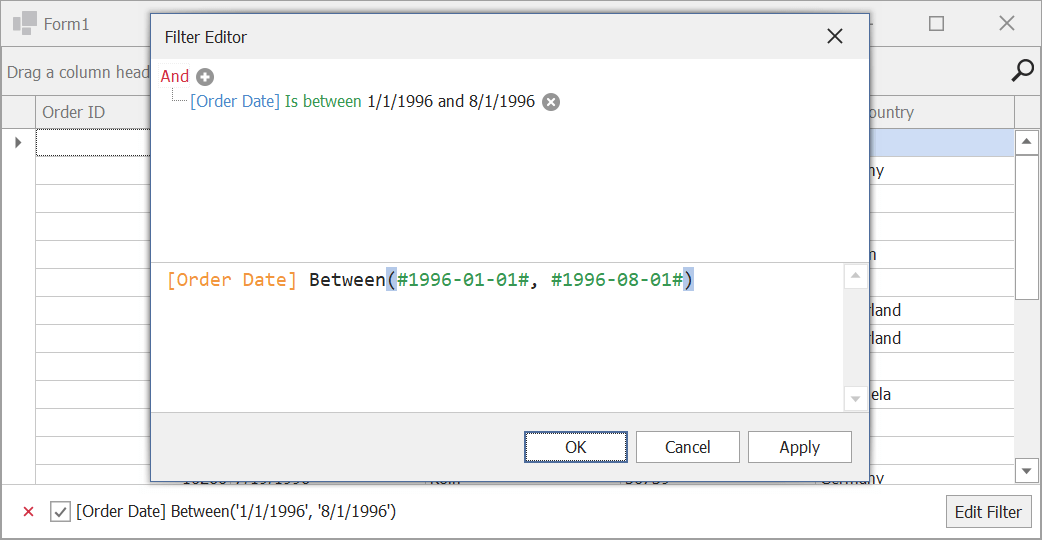This screenshot has height=540, width=1042.
Task: Click the Apply button
Action: [799, 447]
